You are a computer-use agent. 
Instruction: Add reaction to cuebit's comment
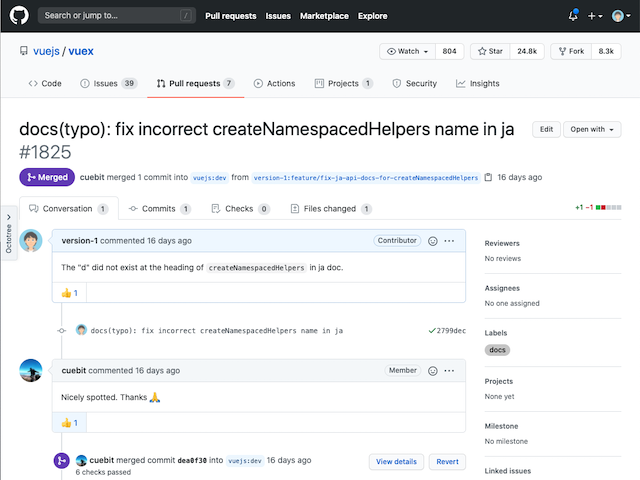tap(433, 371)
